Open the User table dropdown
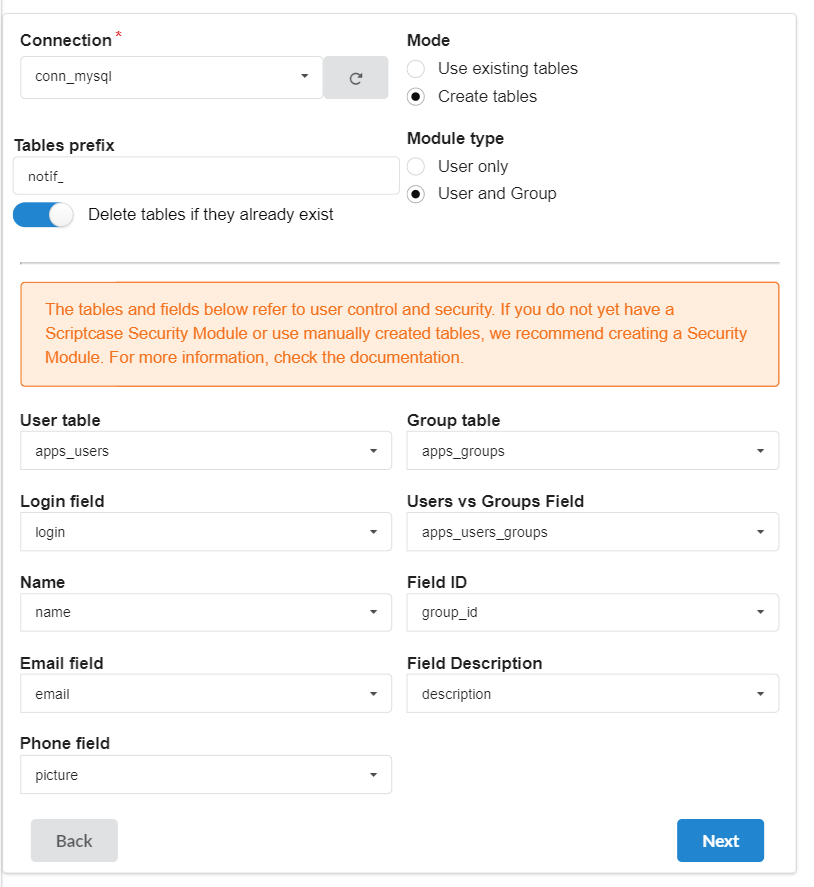 pyautogui.click(x=205, y=450)
